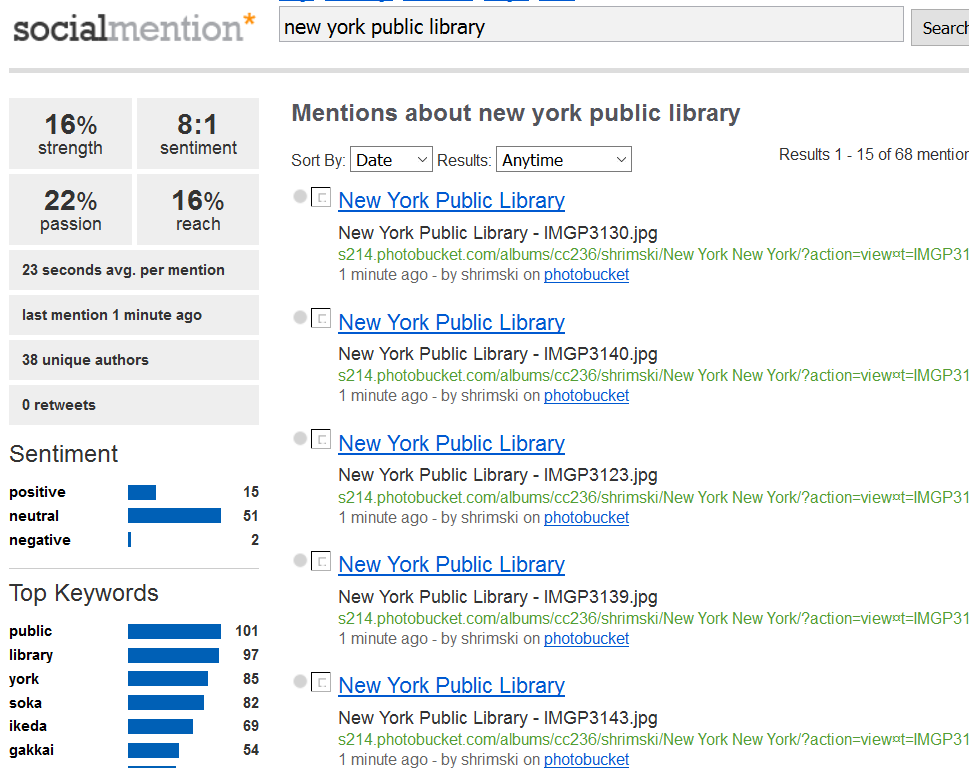Open the New York Public Library link above IMGP3130.jpg
This screenshot has height=768, width=969.
452,200
